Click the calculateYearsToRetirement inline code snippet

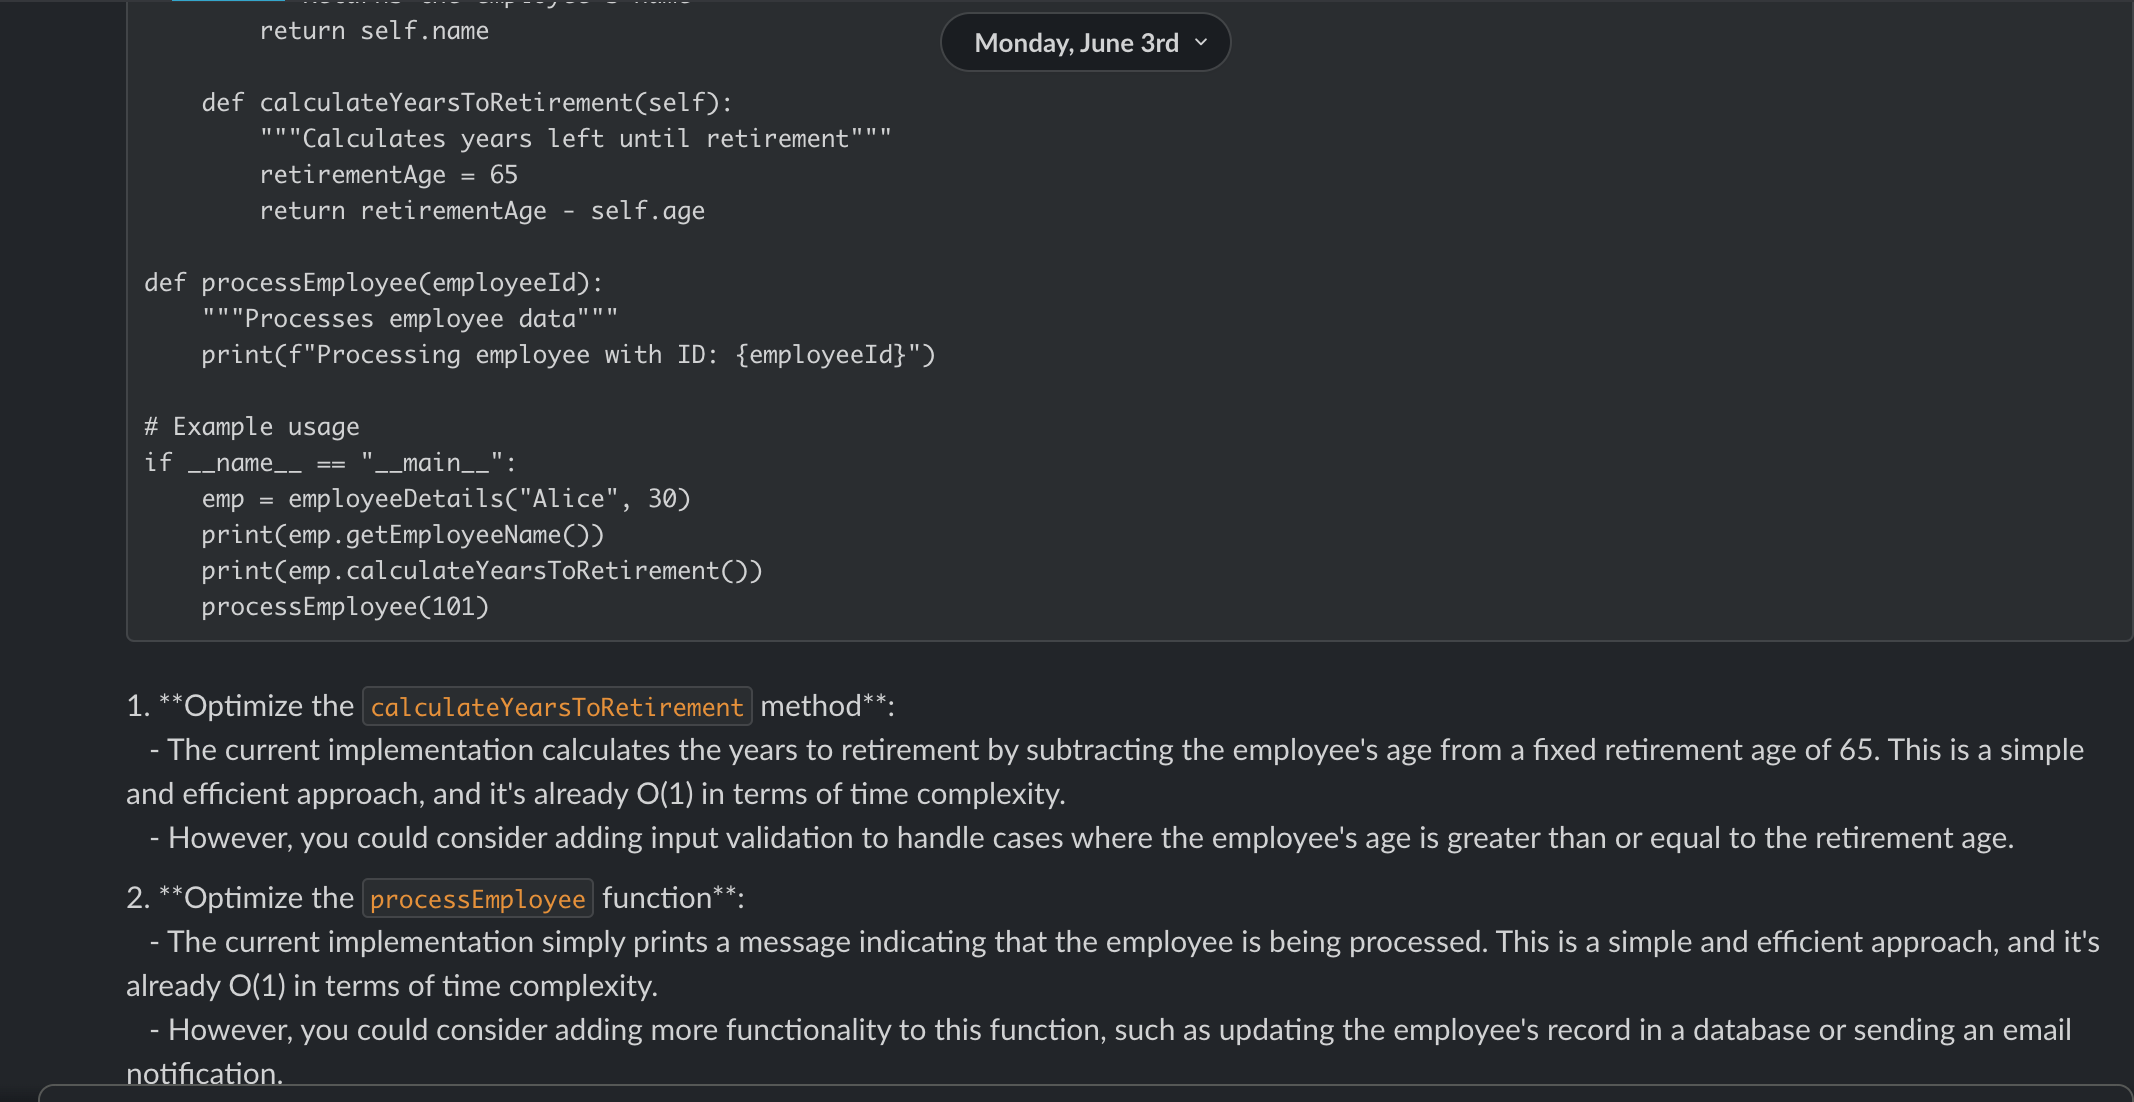pyautogui.click(x=557, y=707)
